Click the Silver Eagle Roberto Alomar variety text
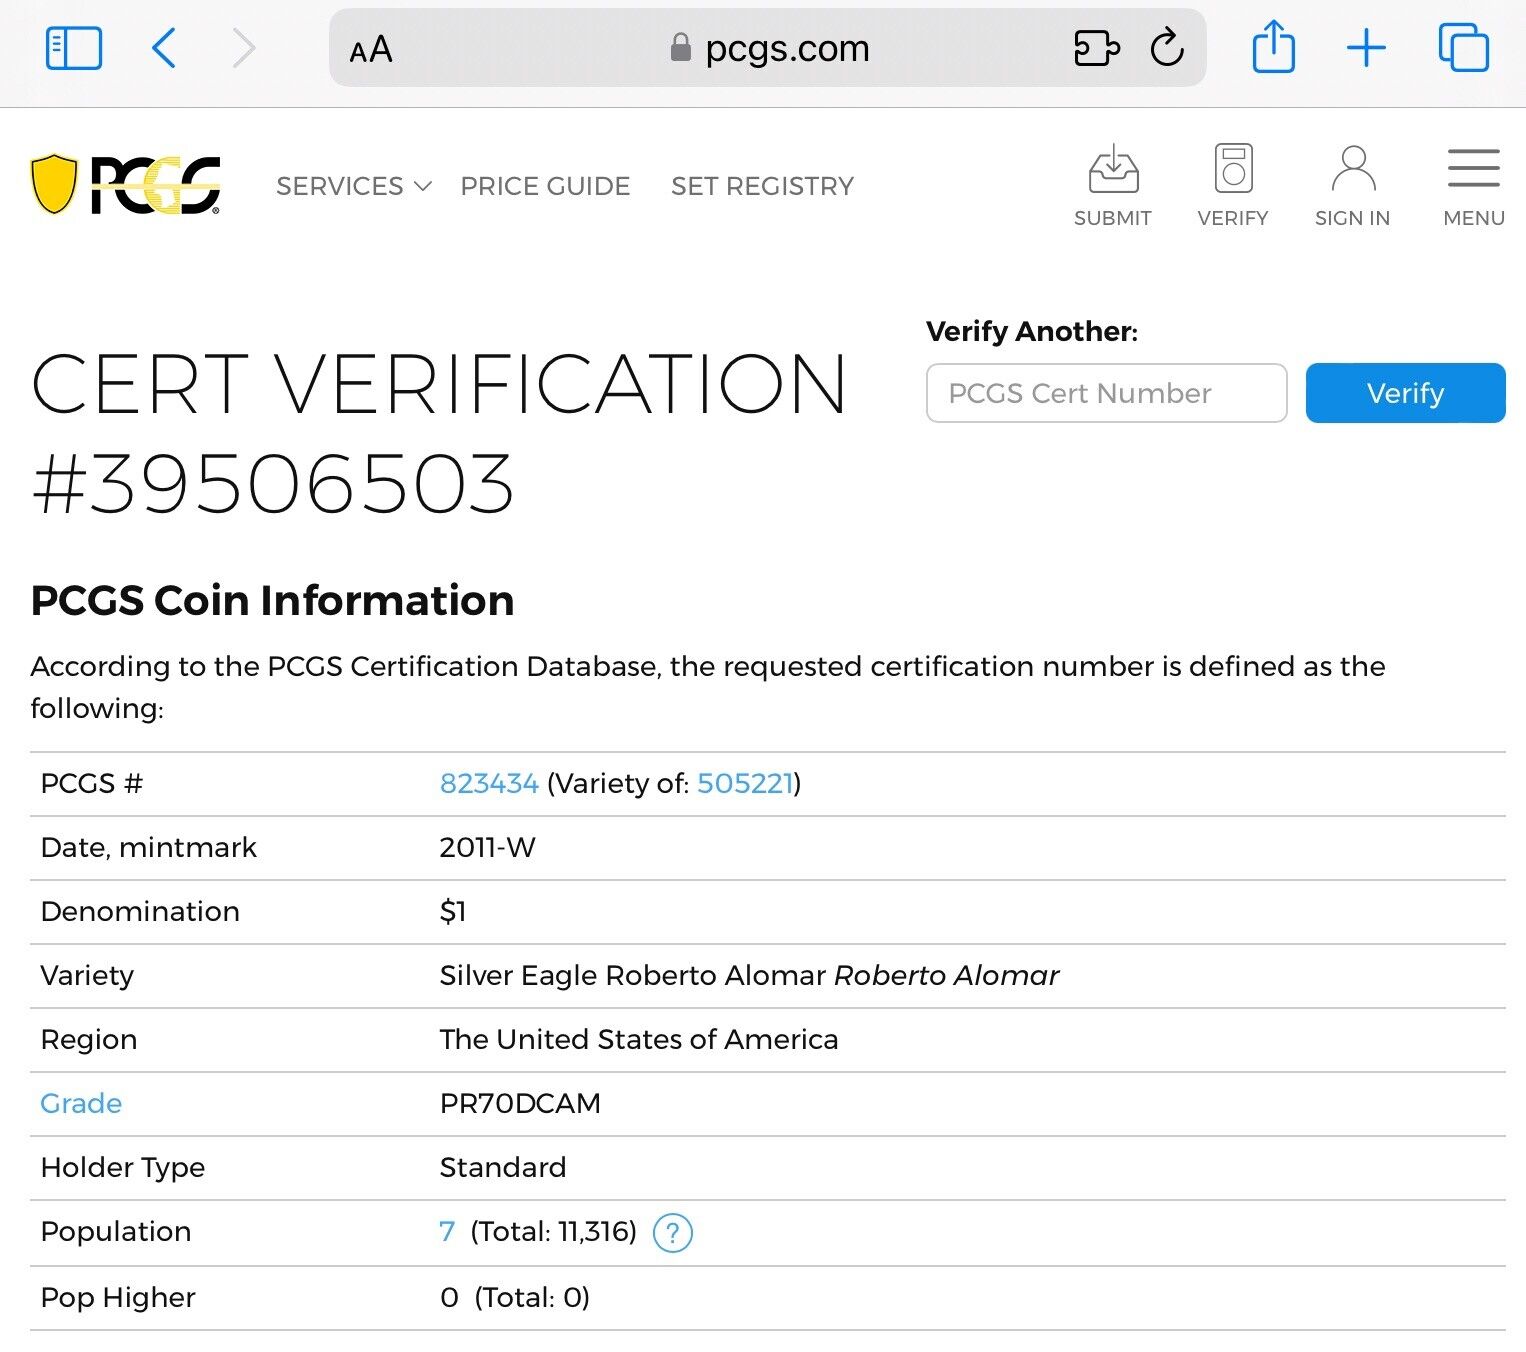The image size is (1526, 1352). tap(749, 975)
